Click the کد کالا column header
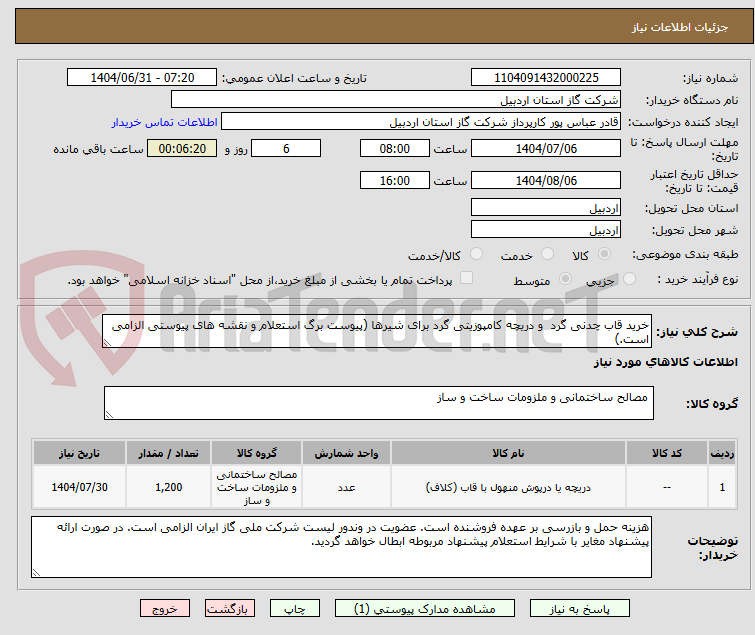This screenshot has height=635, width=755. point(667,453)
